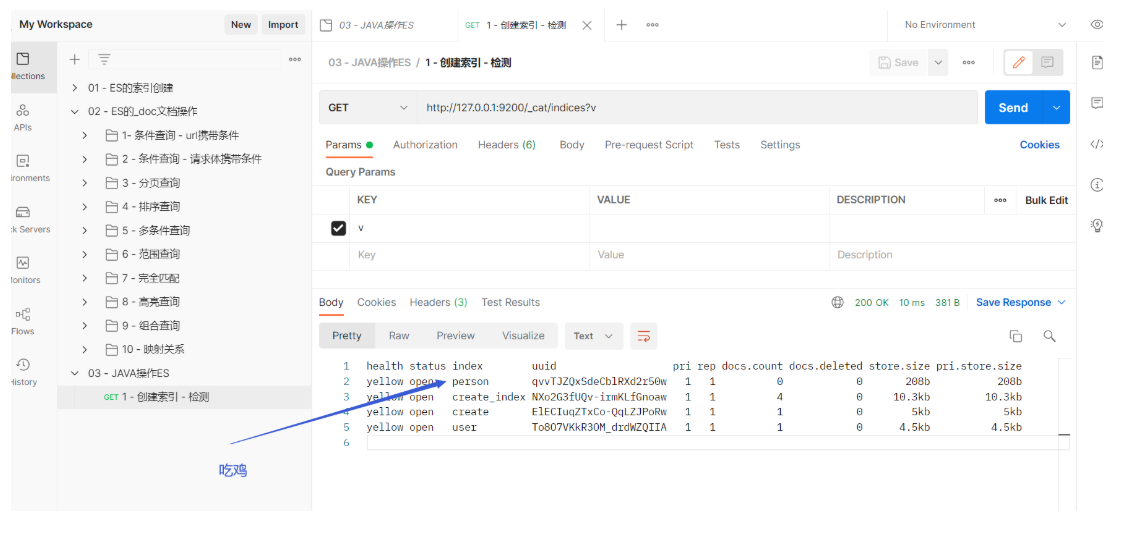Switch to the Tests tab
This screenshot has height=550, width=1141.
[x=727, y=145]
